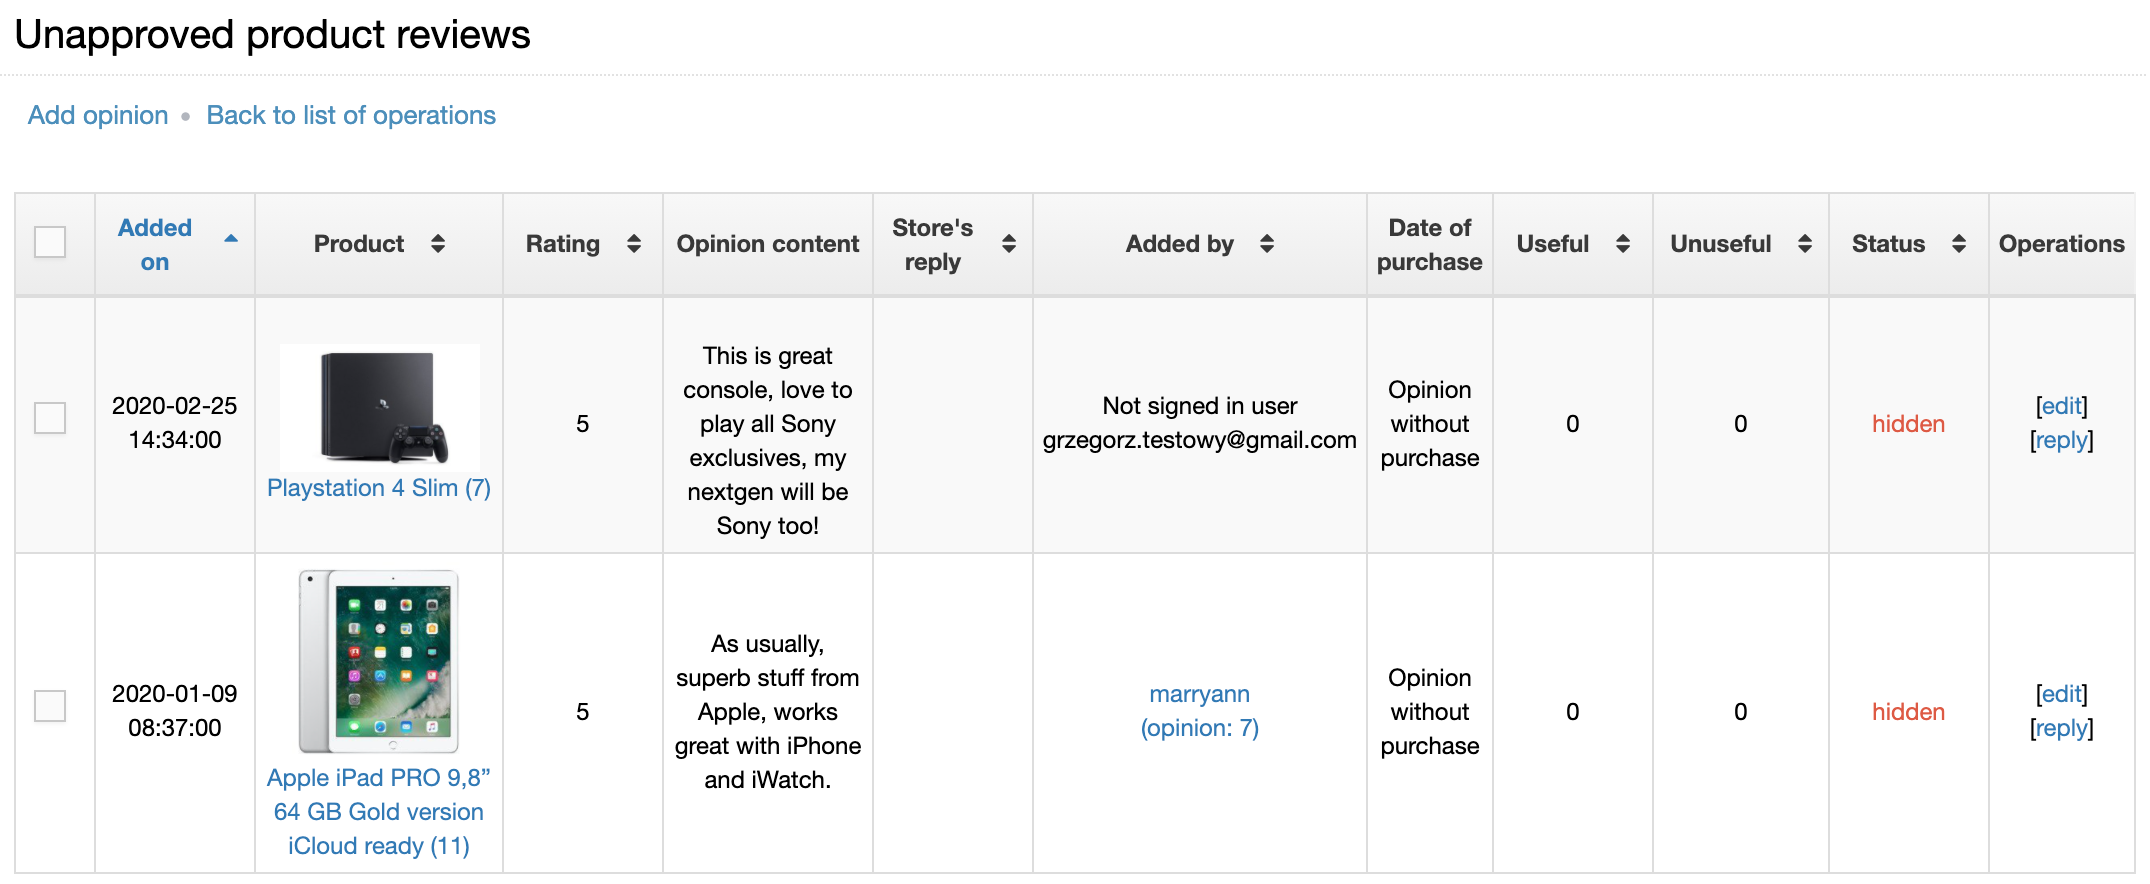Reply to the Playstation 4 Slim review
Screen dimensions: 2150x884
tap(2062, 440)
